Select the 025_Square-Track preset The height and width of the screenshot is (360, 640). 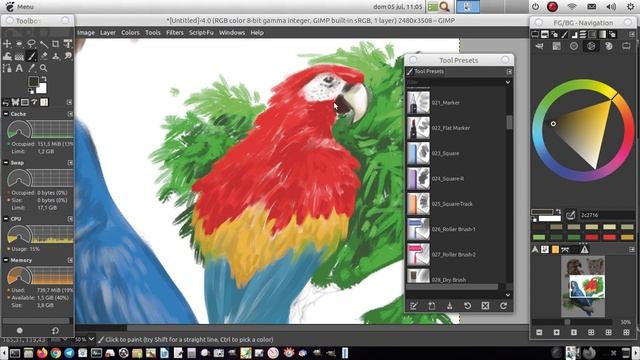pyautogui.click(x=456, y=204)
